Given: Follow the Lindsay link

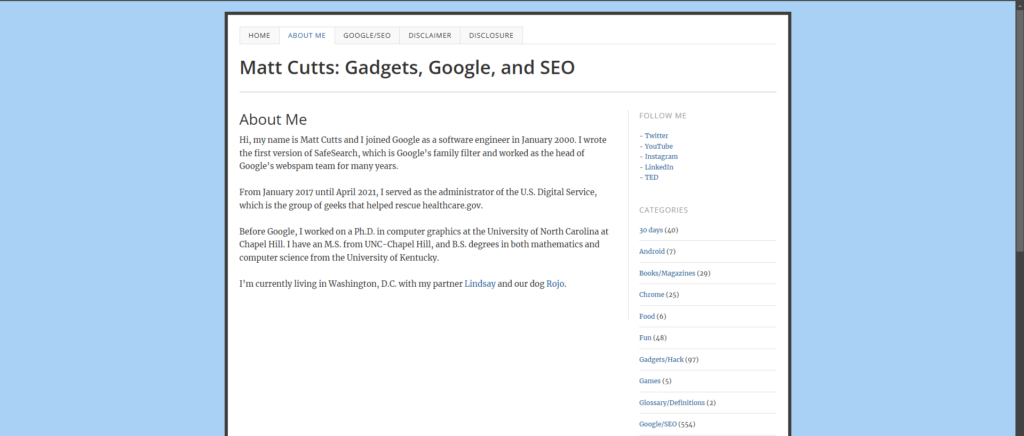Looking at the screenshot, I should [480, 284].
